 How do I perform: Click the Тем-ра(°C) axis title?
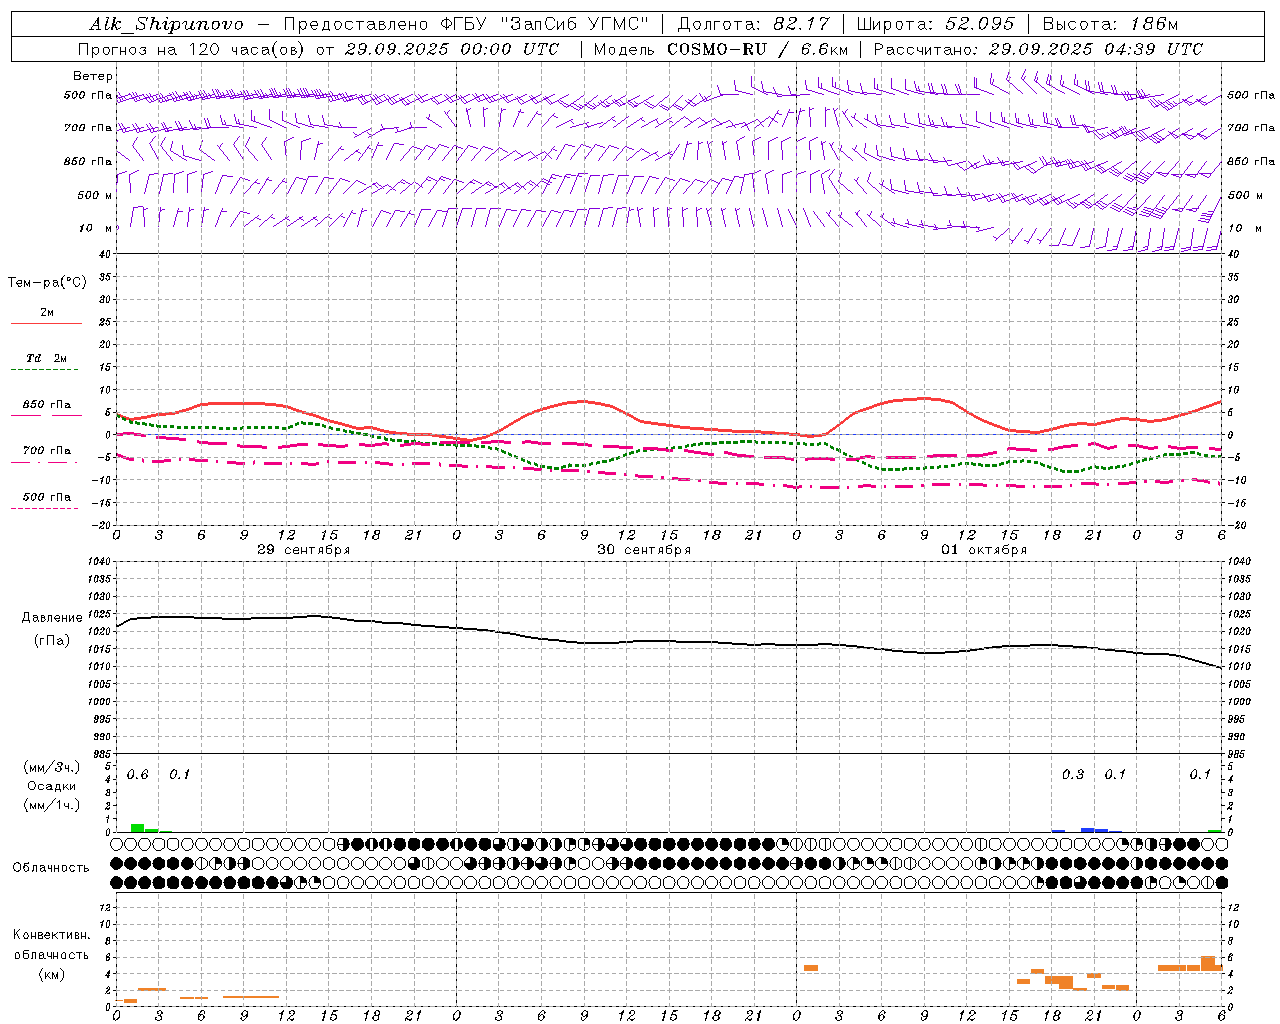pyautogui.click(x=47, y=283)
